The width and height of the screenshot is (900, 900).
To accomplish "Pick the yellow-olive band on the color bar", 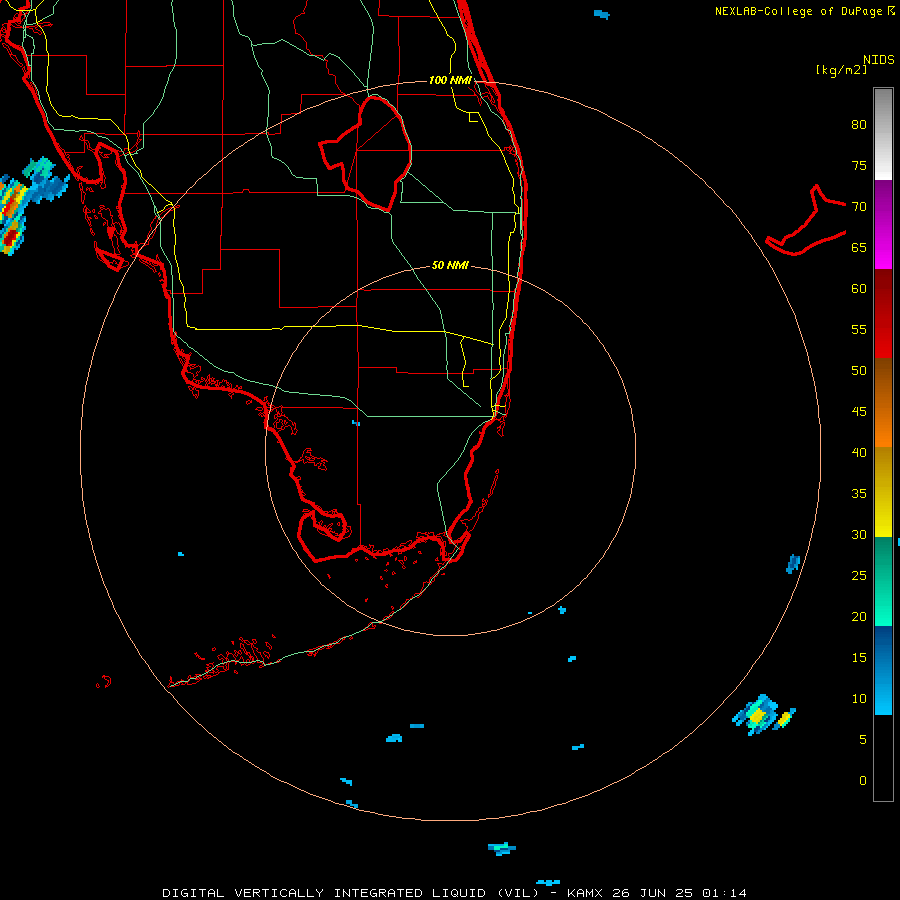I will (x=883, y=492).
